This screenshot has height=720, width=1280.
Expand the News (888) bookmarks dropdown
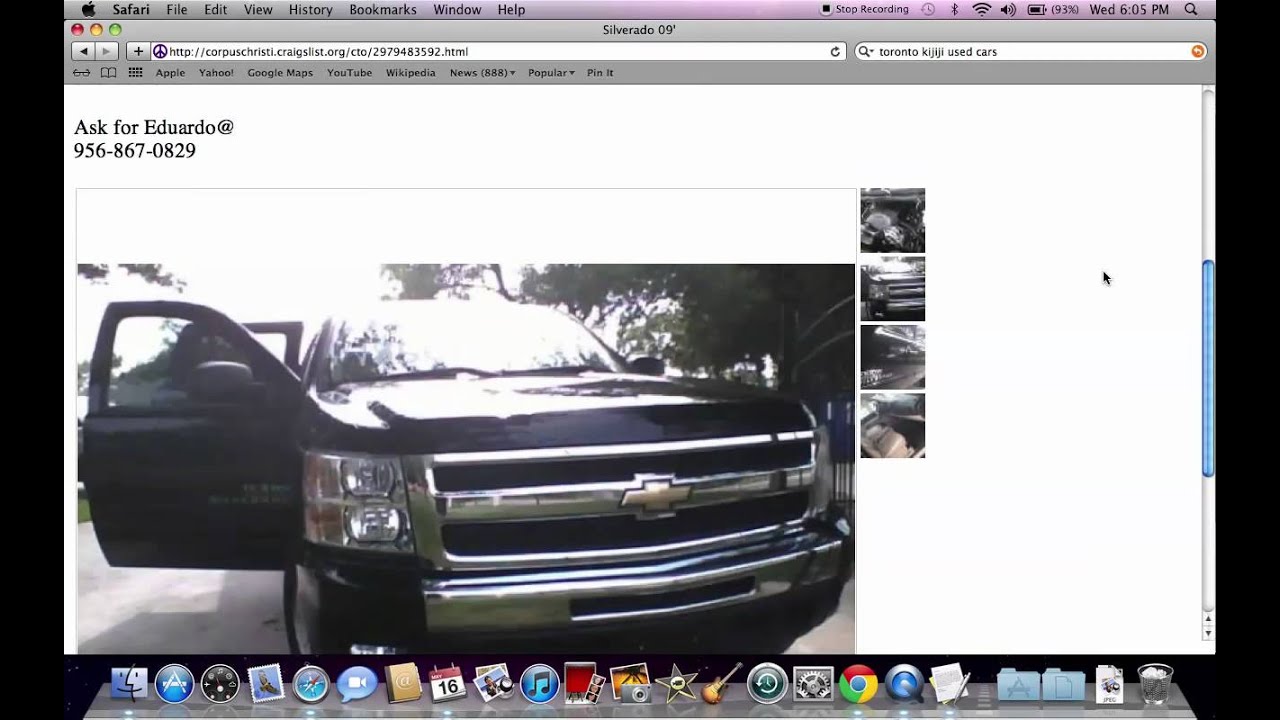pos(480,72)
